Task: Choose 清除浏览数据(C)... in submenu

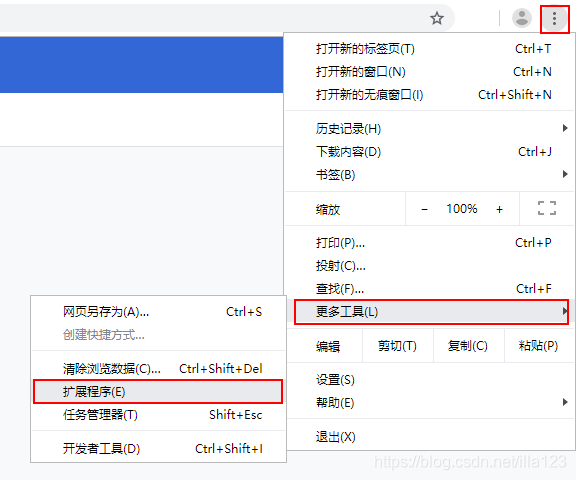Action: click(158, 369)
